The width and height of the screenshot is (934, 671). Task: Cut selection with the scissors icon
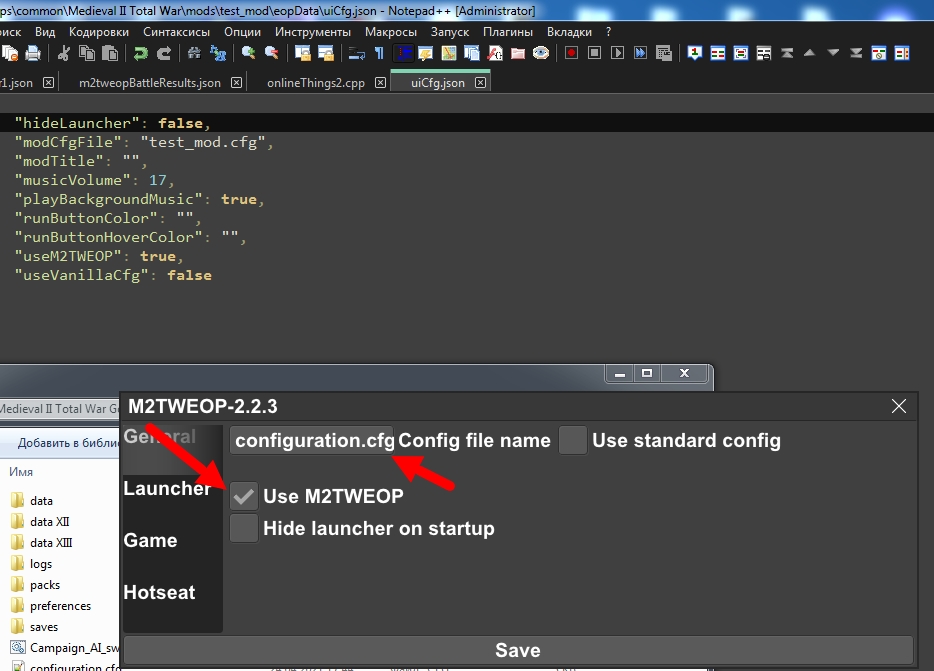(64, 54)
